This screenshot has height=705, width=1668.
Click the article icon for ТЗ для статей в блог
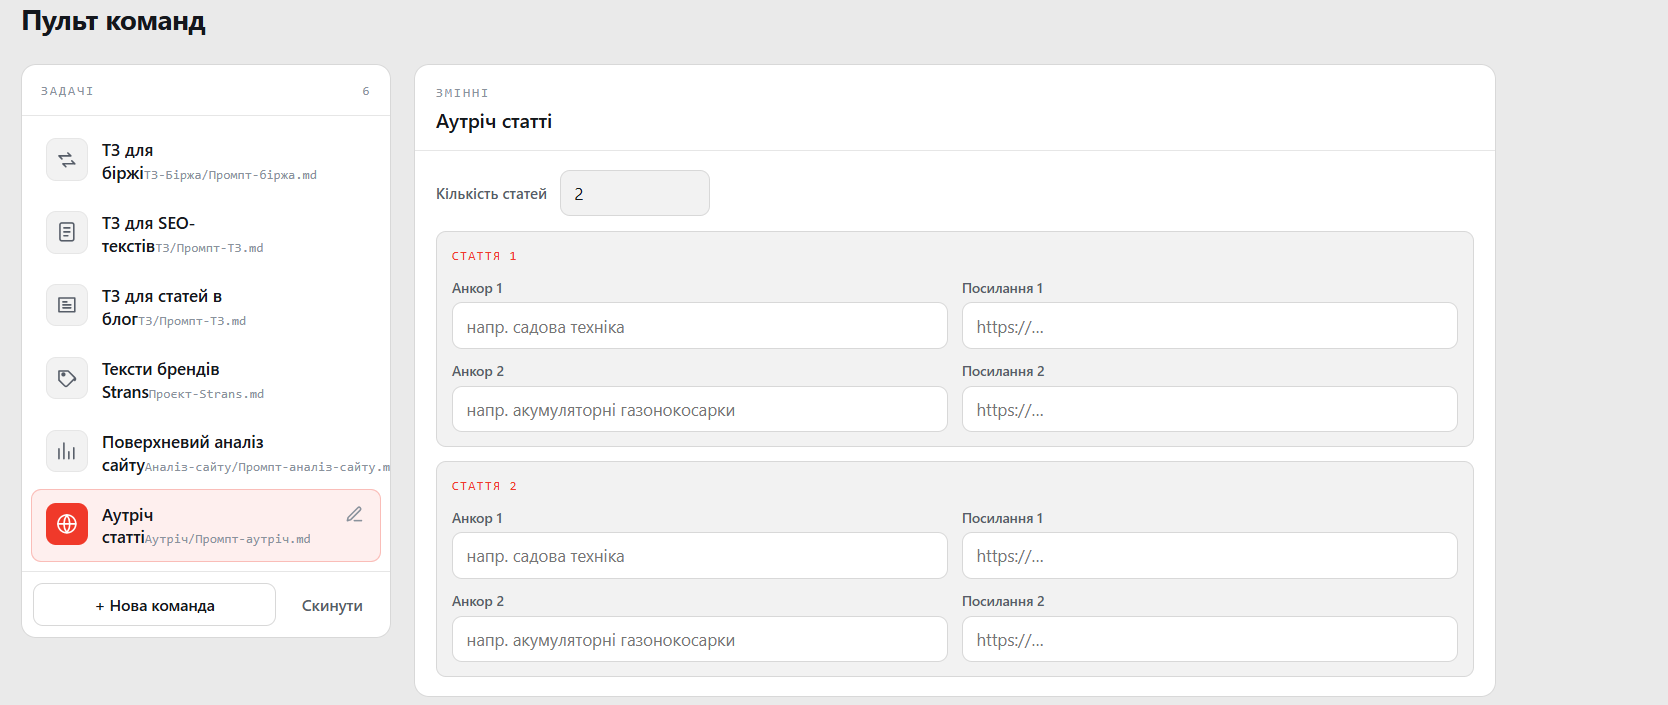pos(67,305)
